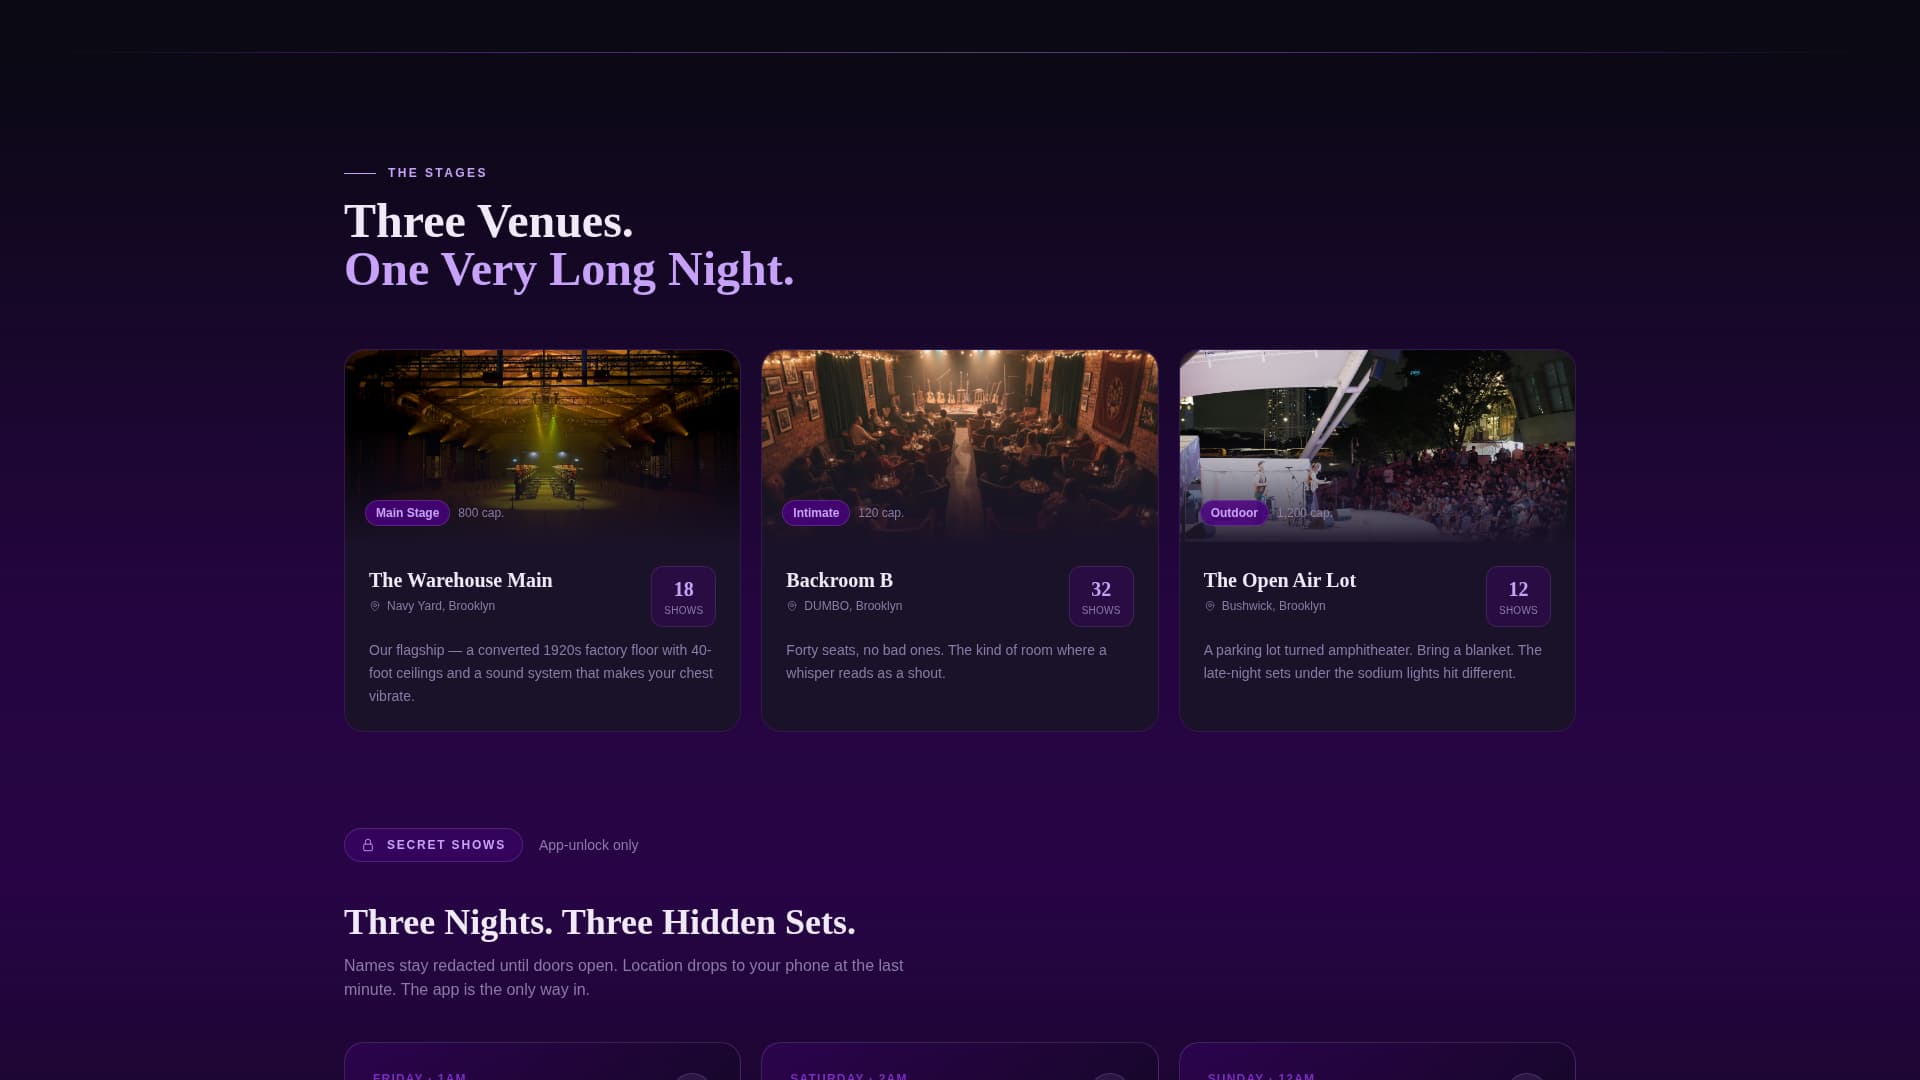
Task: Click the lock icon inside the SECRET SHOWS badge
Action: (x=367, y=845)
